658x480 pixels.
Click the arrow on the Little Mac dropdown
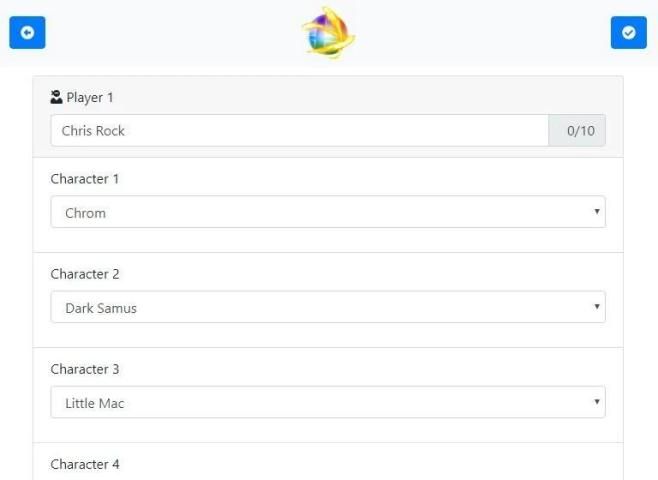click(x=597, y=402)
